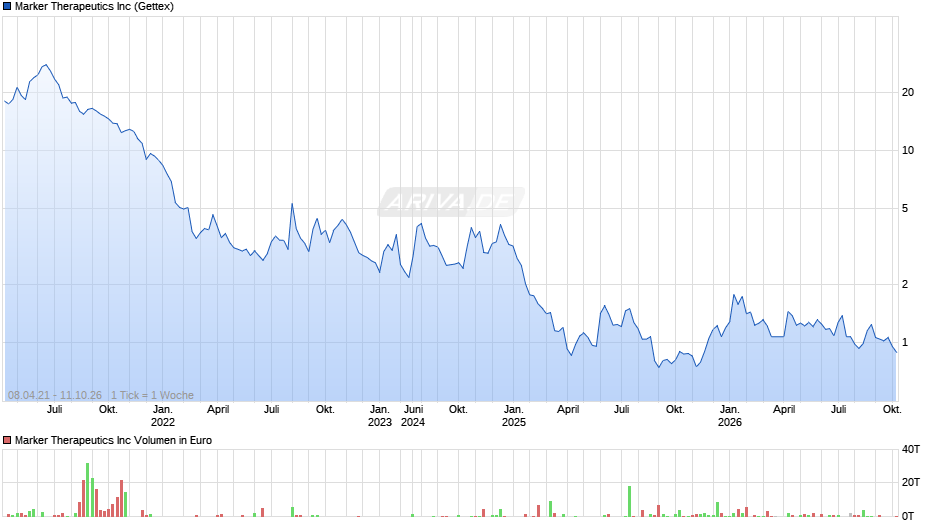The image size is (940, 526).
Task: Select the chart title Marker Therapeutics Inc (Gettex)
Action: [x=94, y=7]
